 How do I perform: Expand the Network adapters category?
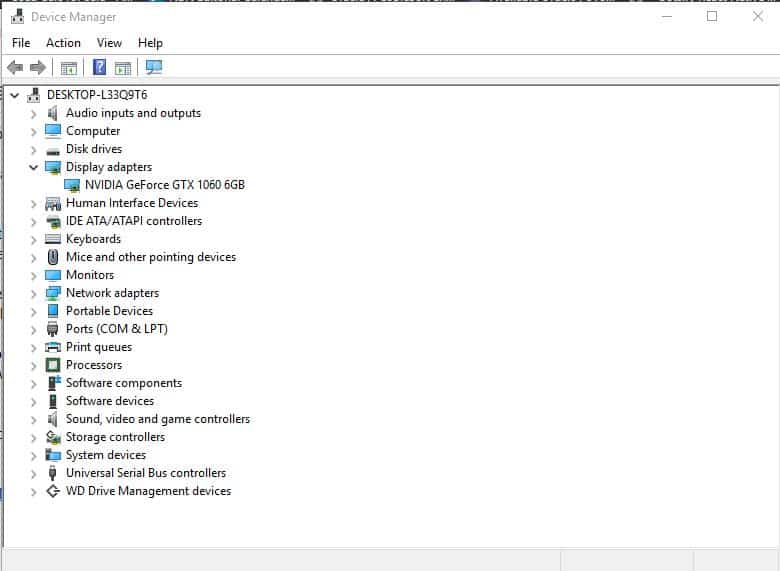click(33, 293)
